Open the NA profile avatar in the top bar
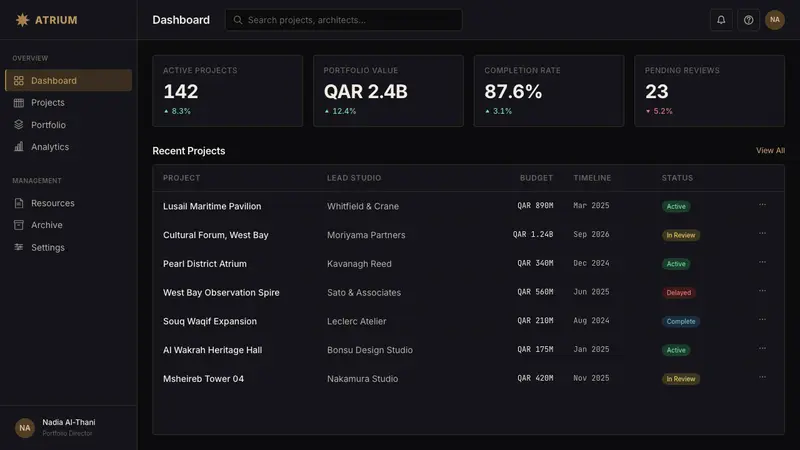The image size is (800, 450). [x=774, y=20]
